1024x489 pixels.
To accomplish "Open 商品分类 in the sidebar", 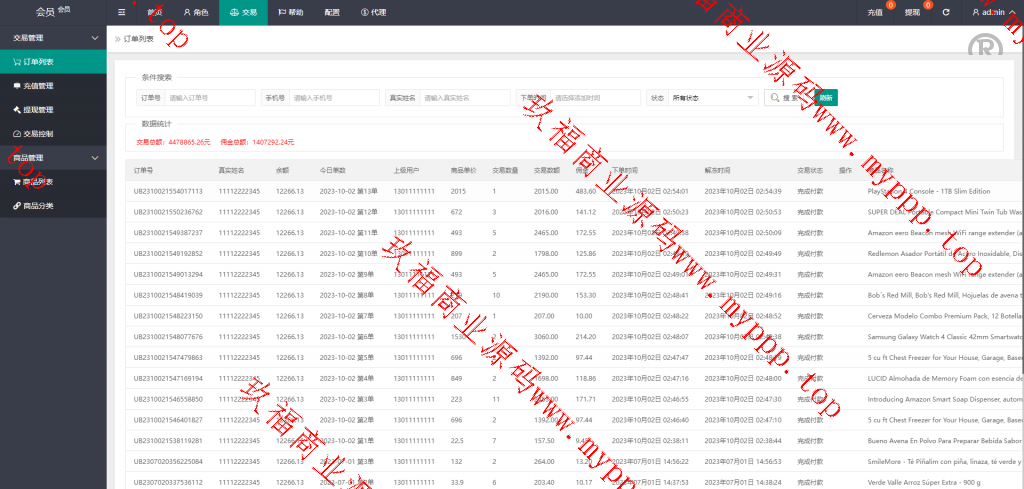I will point(38,206).
